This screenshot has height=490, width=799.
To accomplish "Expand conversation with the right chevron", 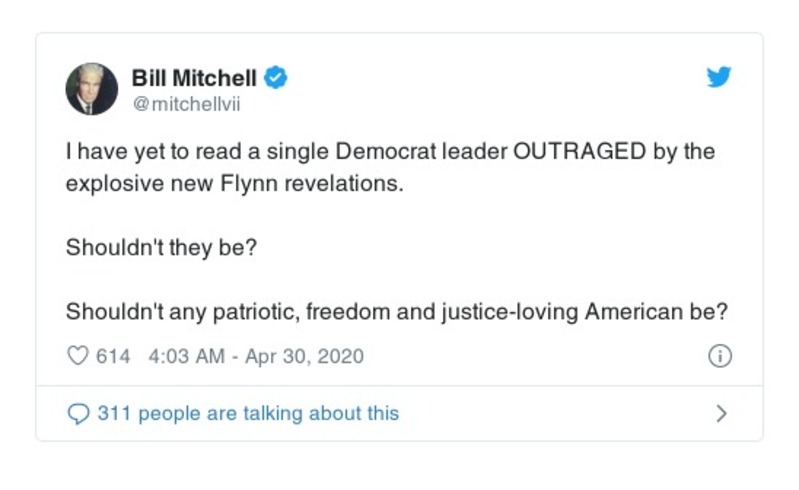I will [x=722, y=413].
